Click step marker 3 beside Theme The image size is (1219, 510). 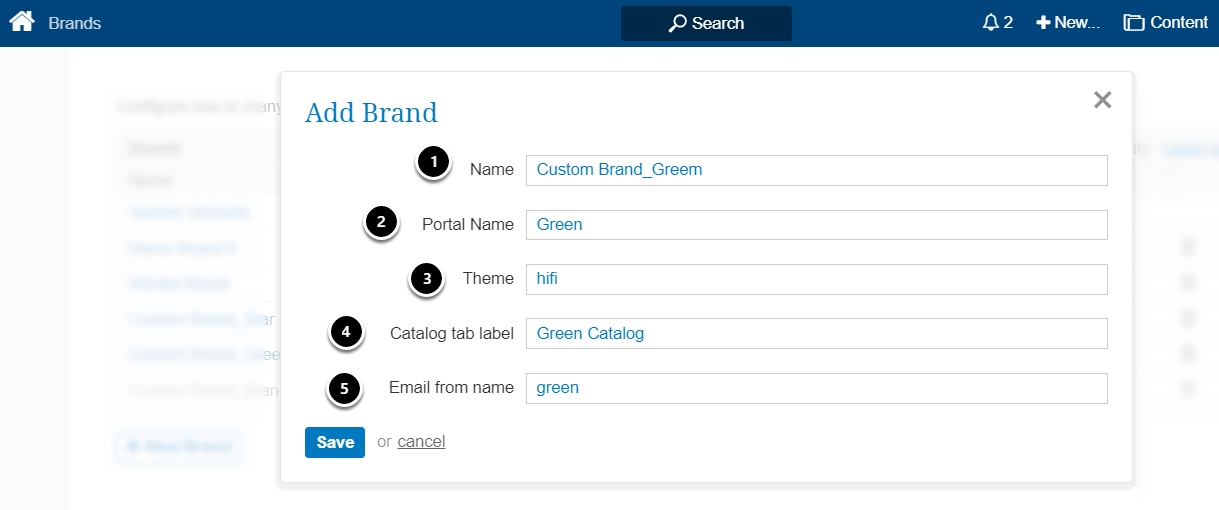[427, 279]
